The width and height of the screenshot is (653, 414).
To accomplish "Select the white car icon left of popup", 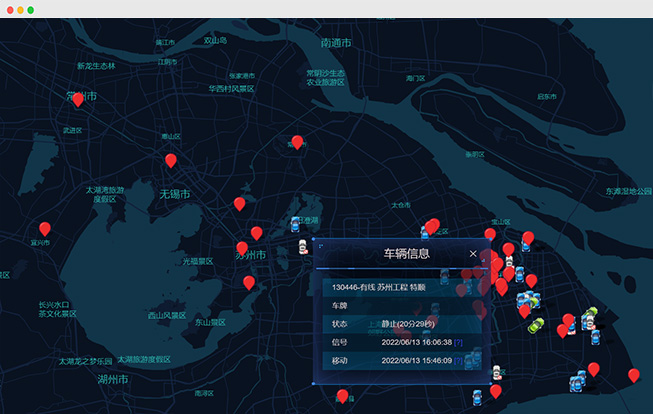I will pos(301,245).
